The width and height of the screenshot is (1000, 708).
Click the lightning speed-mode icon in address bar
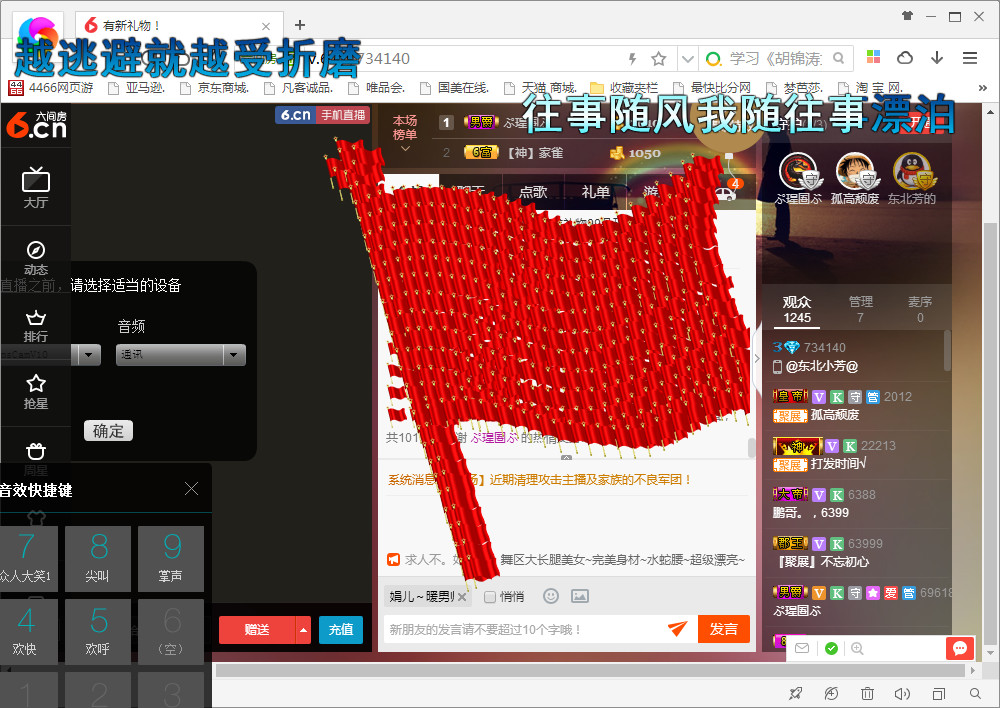pyautogui.click(x=633, y=59)
